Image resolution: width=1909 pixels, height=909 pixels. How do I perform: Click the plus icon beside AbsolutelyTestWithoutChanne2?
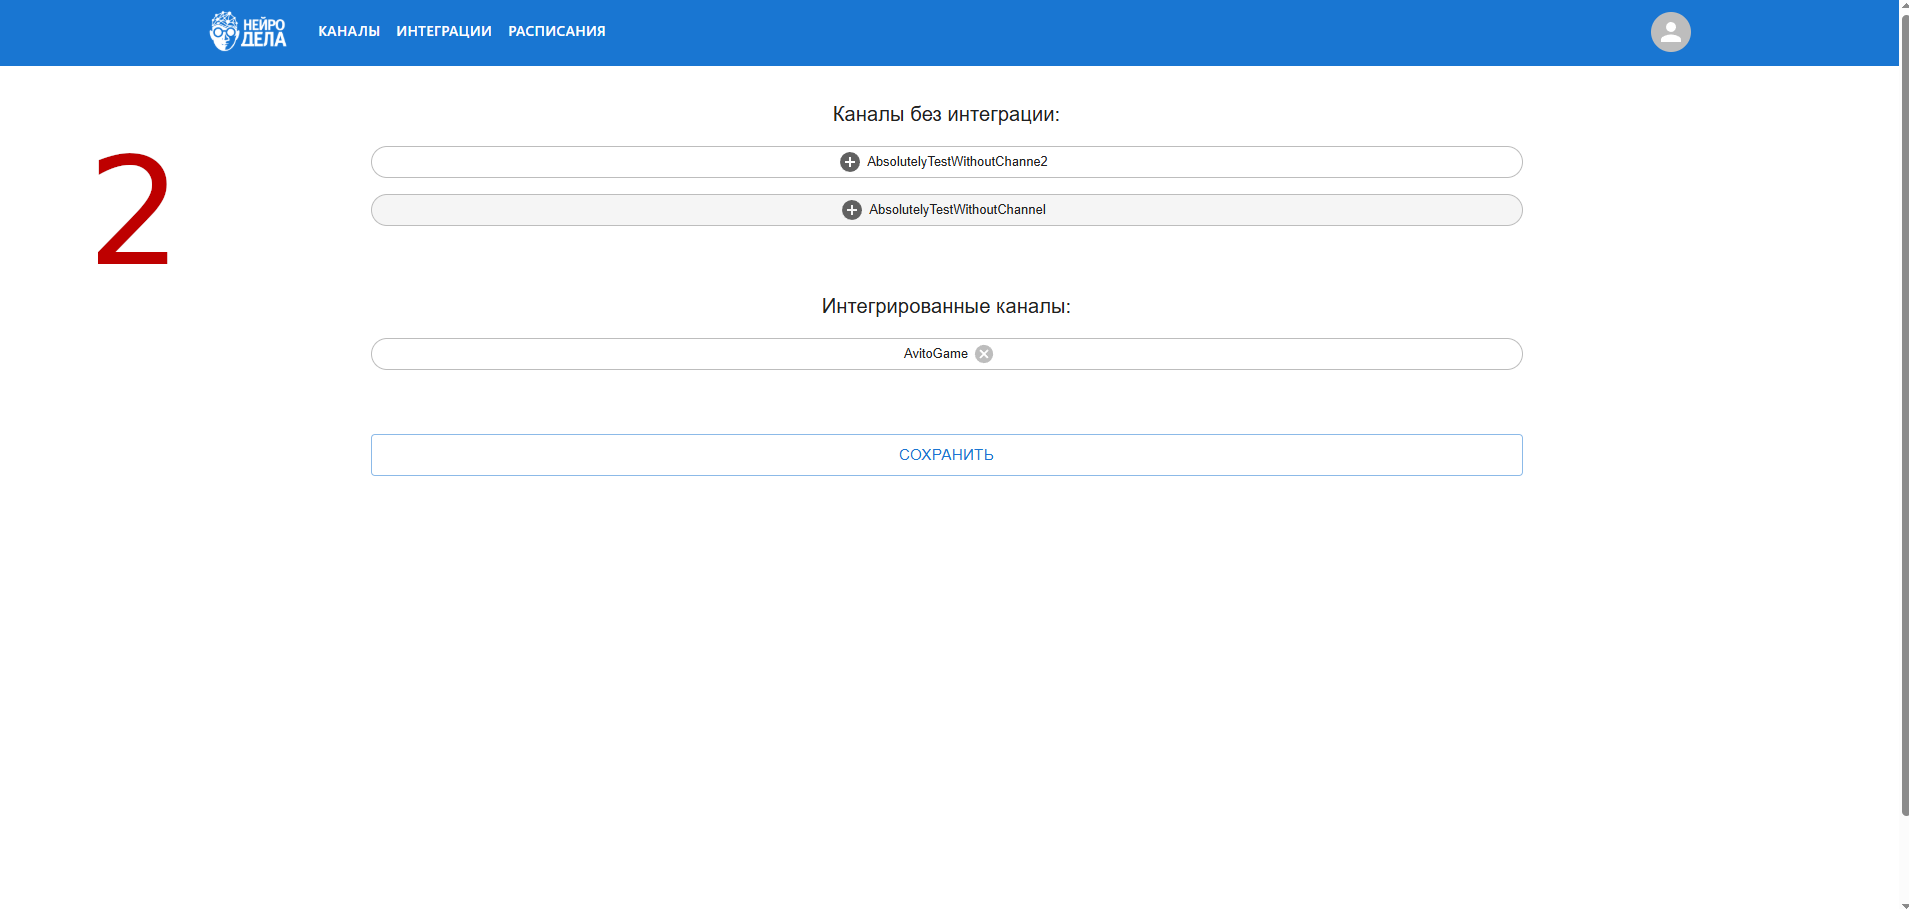pyautogui.click(x=849, y=162)
